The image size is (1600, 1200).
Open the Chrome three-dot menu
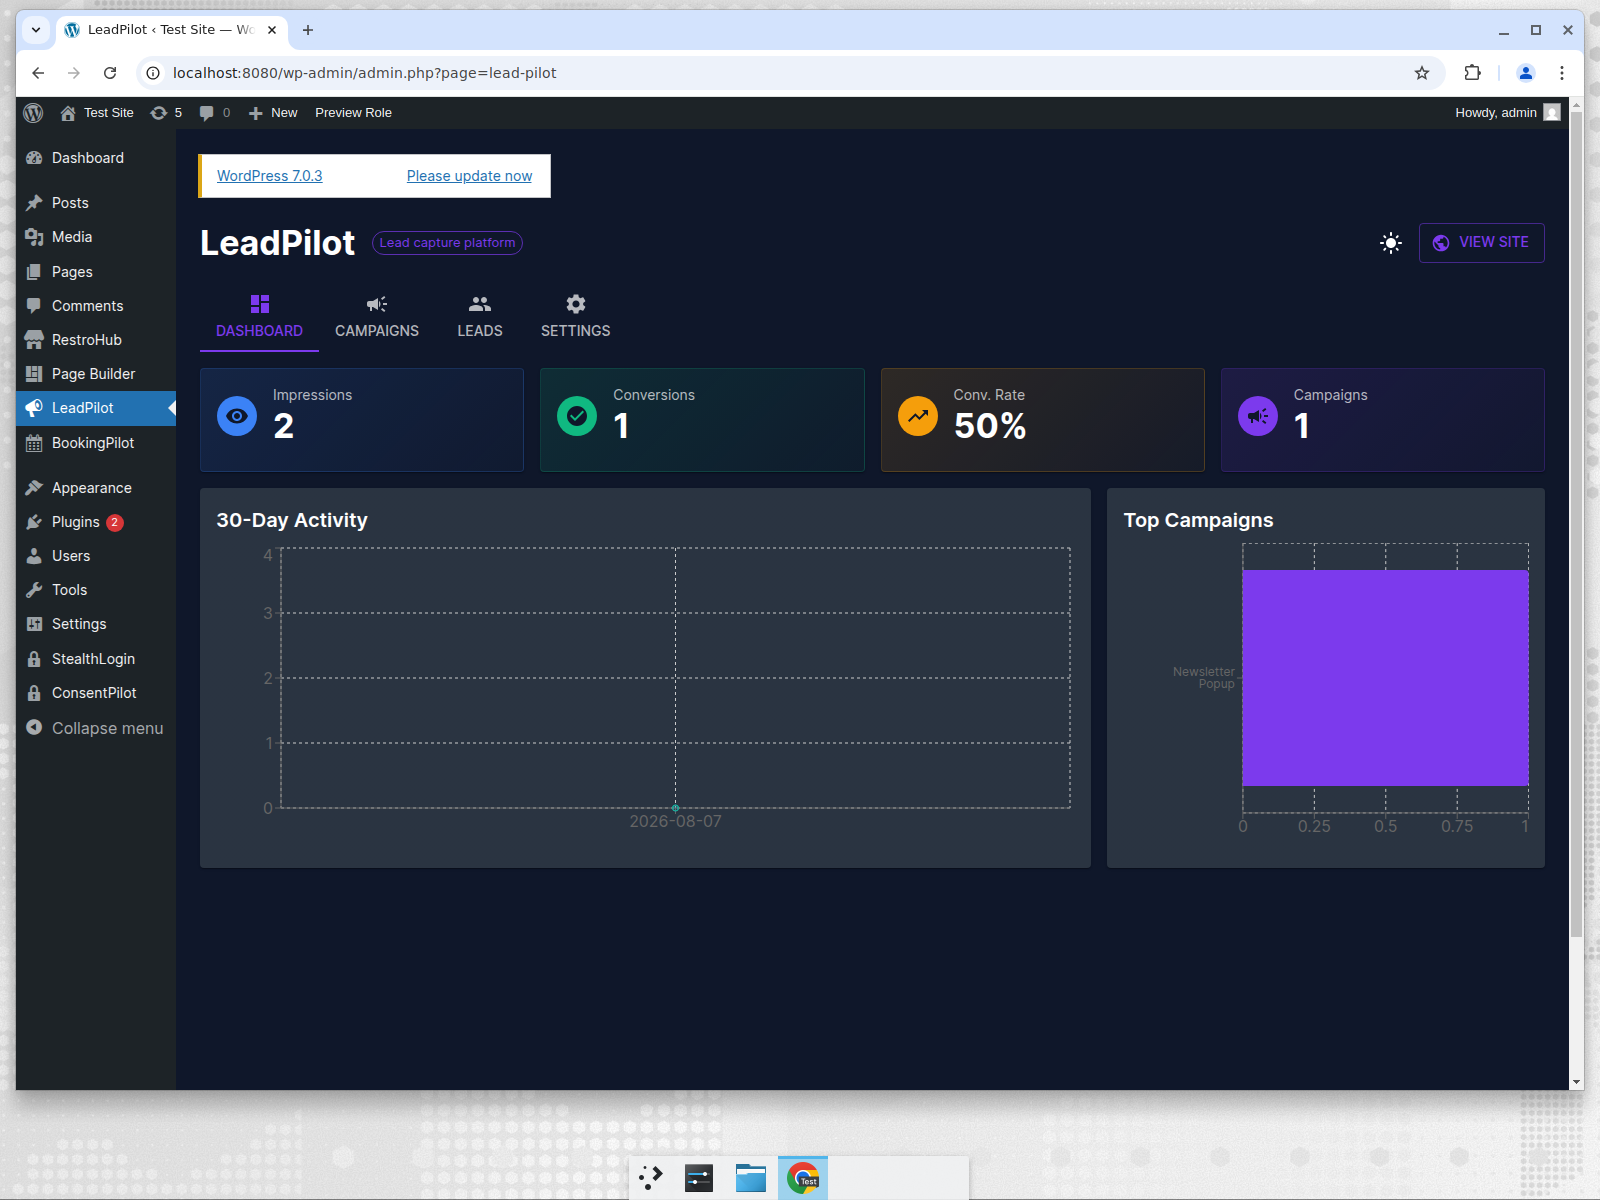[x=1562, y=73]
